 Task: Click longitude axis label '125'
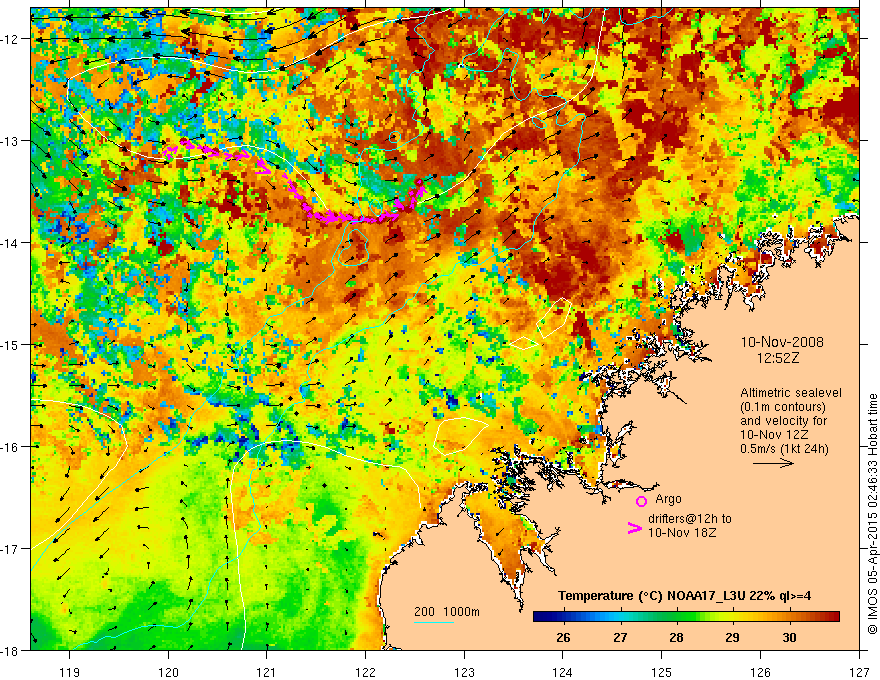pyautogui.click(x=662, y=672)
